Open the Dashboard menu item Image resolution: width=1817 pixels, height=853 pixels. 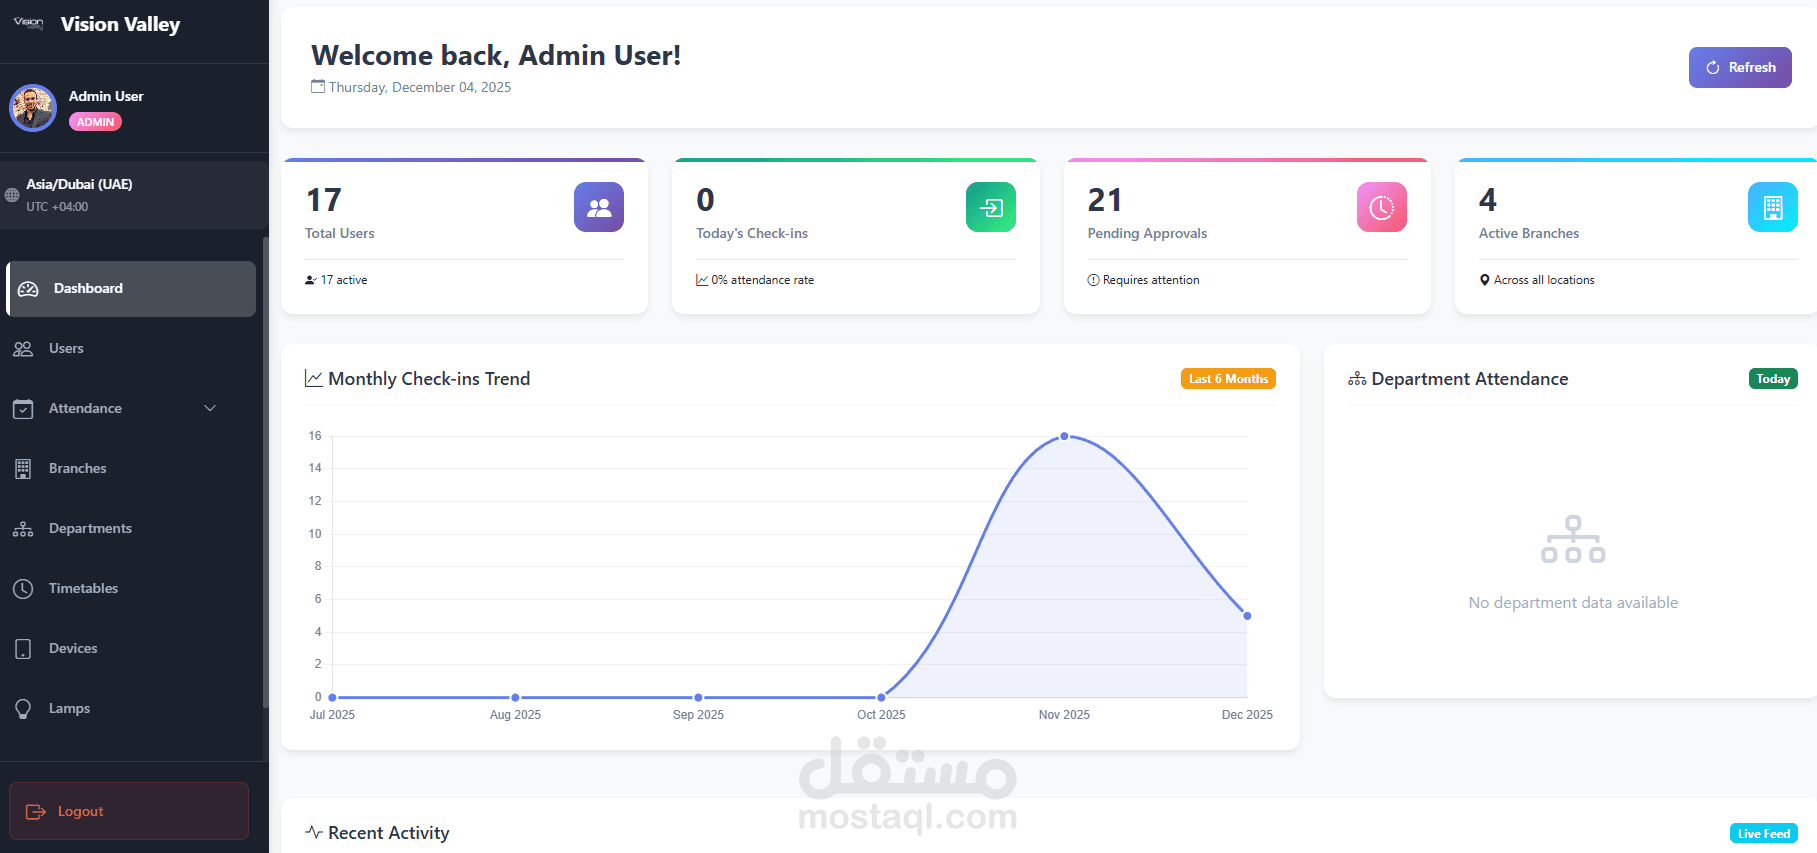point(131,289)
